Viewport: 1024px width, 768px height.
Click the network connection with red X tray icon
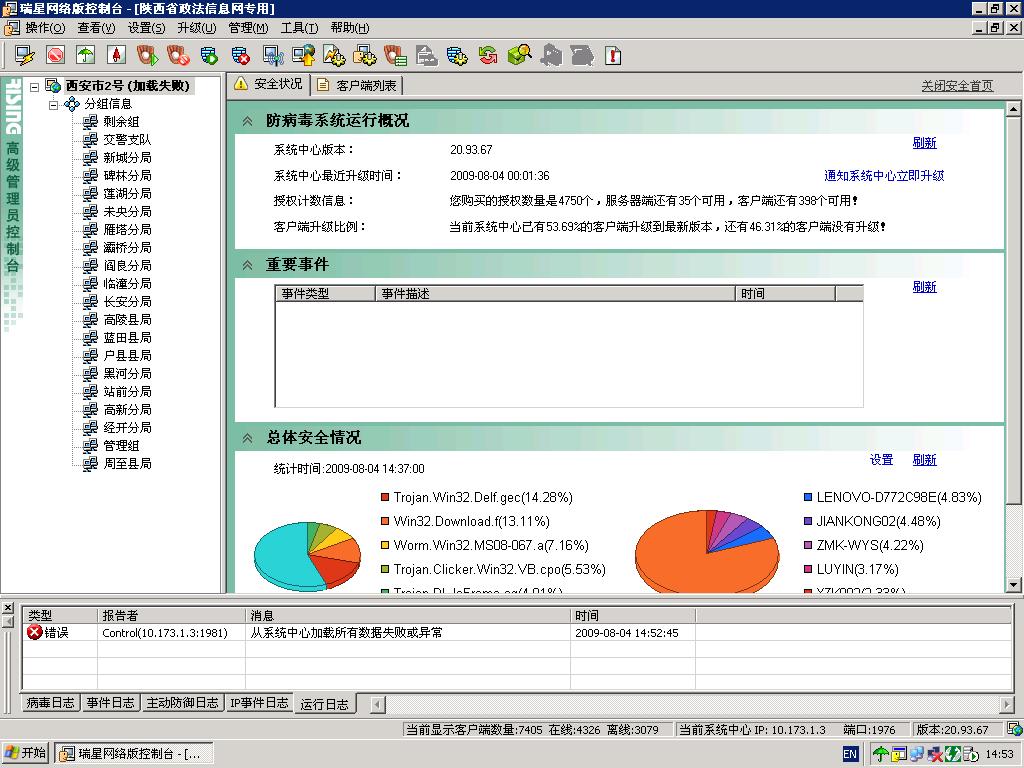point(935,754)
